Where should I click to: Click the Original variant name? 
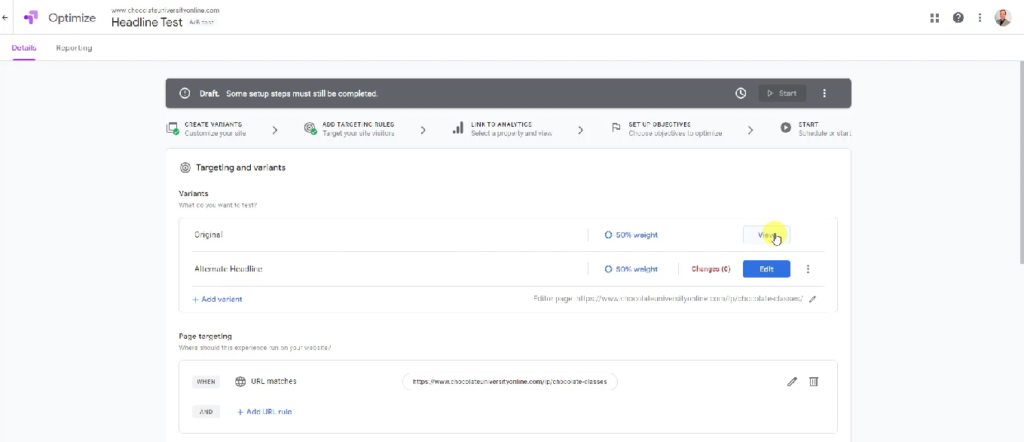pyautogui.click(x=208, y=234)
